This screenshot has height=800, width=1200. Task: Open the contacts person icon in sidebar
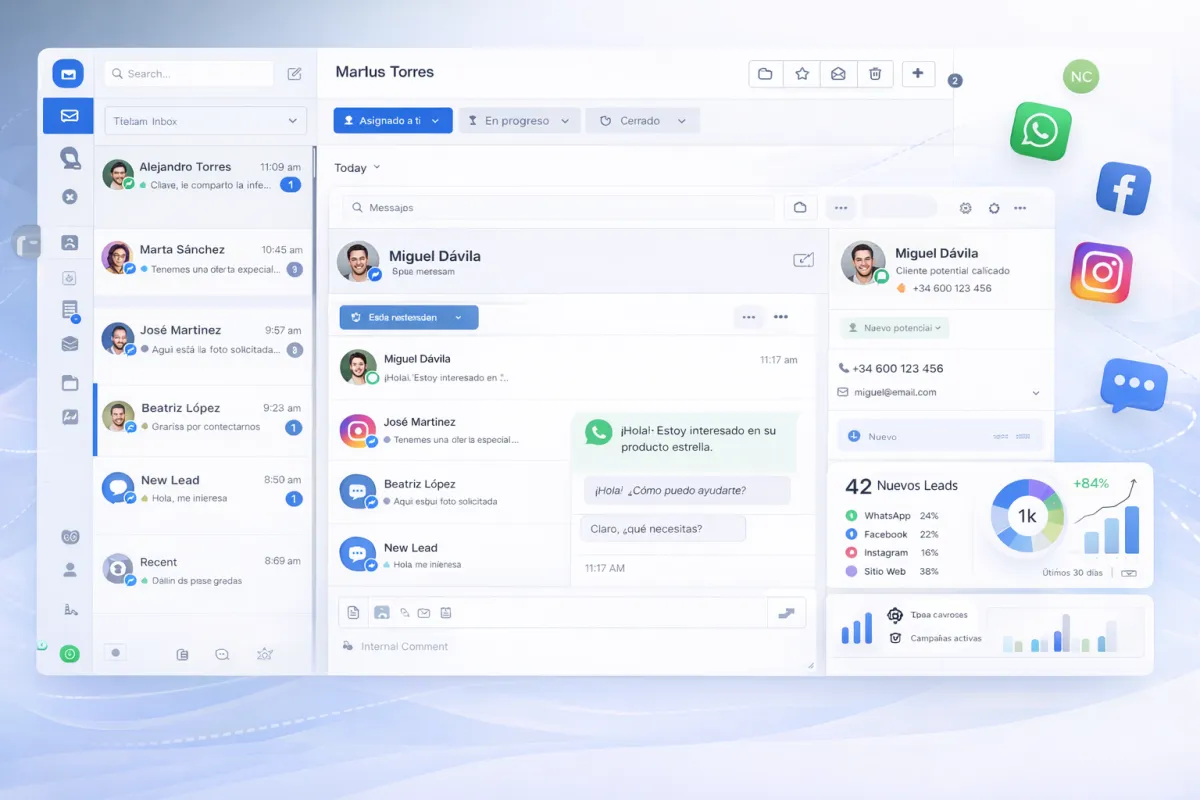70,570
